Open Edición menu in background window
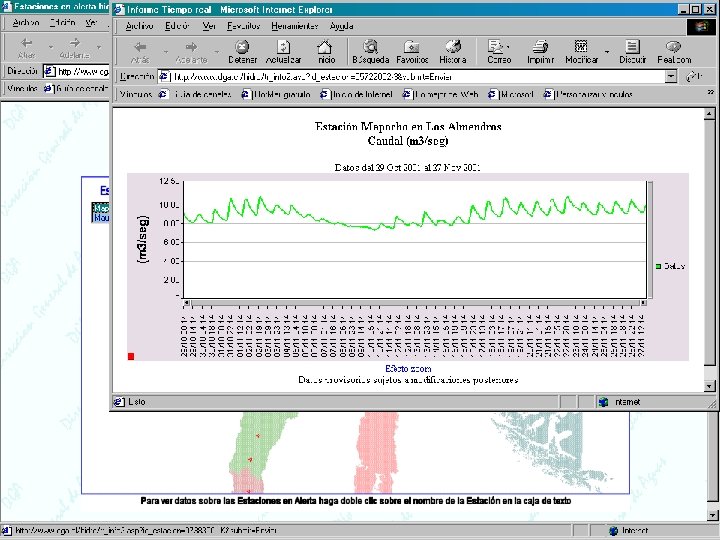720x540 pixels. click(62, 22)
